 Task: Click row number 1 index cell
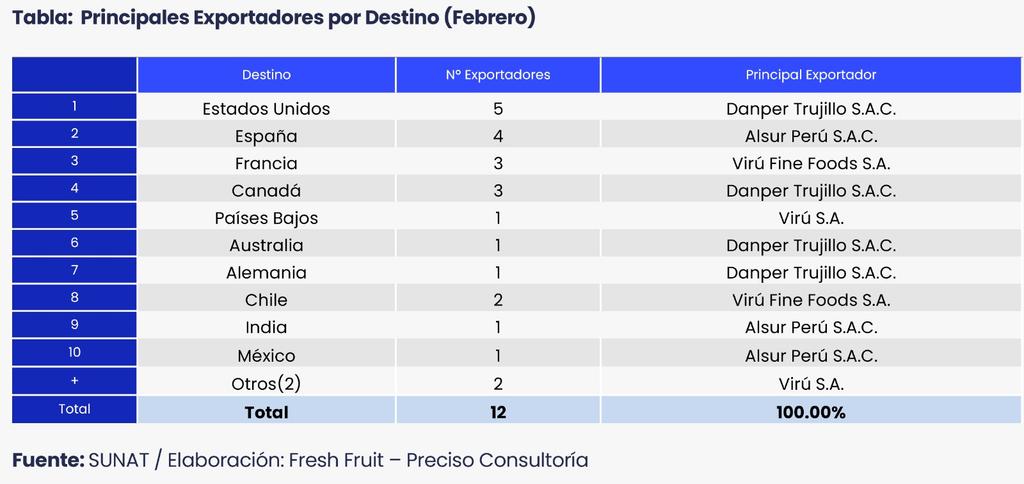(x=75, y=106)
